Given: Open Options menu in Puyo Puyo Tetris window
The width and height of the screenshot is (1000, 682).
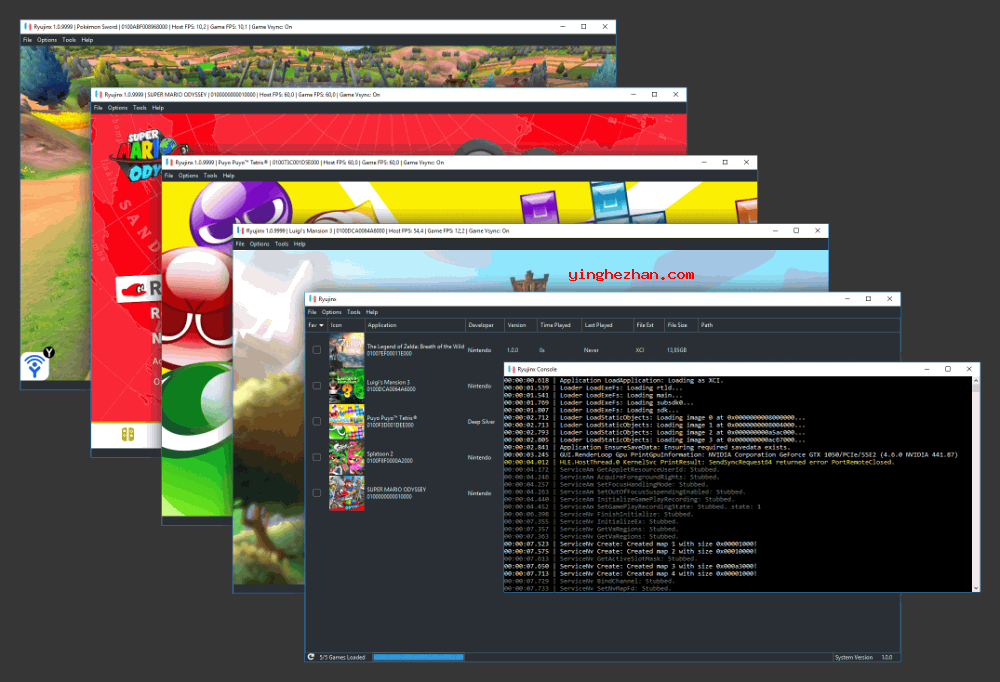Looking at the screenshot, I should [188, 175].
